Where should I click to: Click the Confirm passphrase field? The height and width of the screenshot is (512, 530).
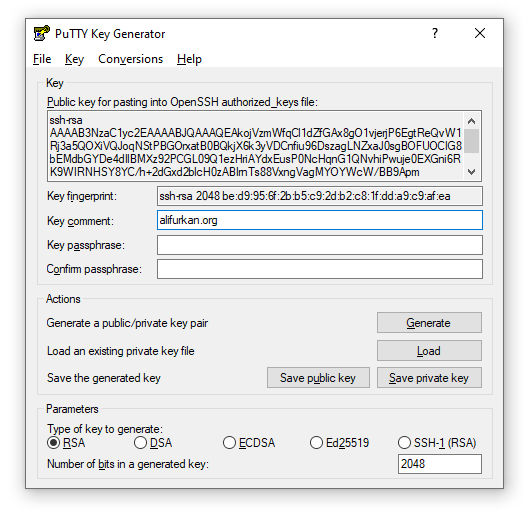pos(319,269)
